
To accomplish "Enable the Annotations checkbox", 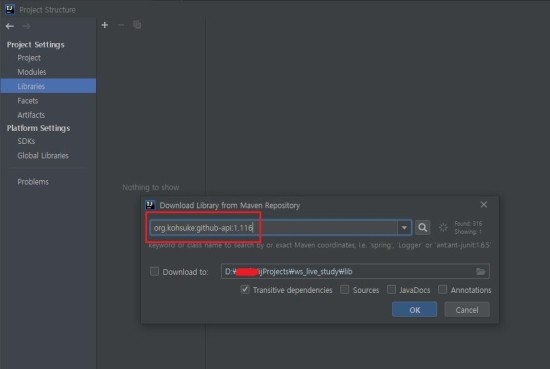I will [x=443, y=289].
